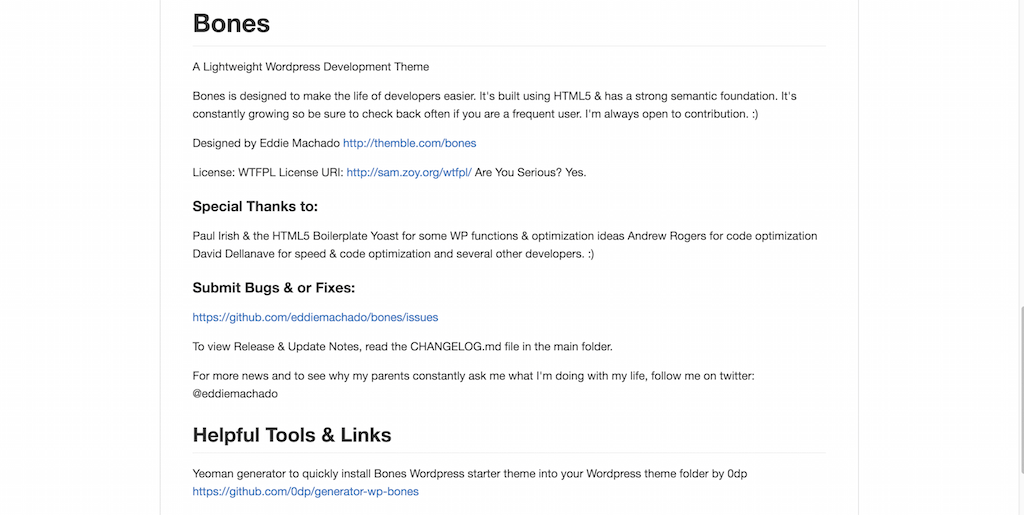Click the "Submit Bugs & or Fixes:" heading
This screenshot has height=515, width=1024.
click(274, 288)
